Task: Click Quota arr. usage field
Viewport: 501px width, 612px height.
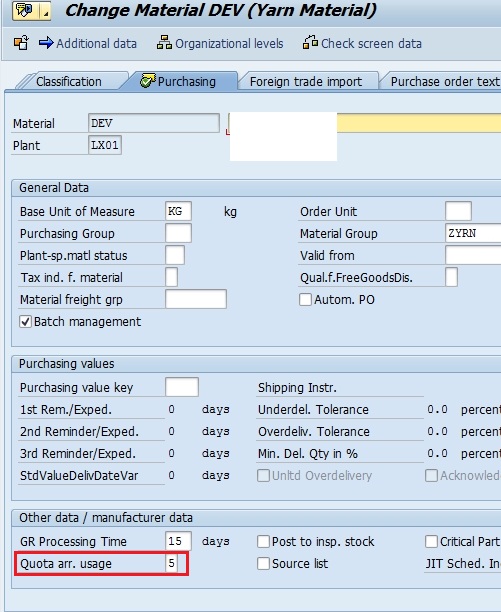Action: (x=171, y=563)
